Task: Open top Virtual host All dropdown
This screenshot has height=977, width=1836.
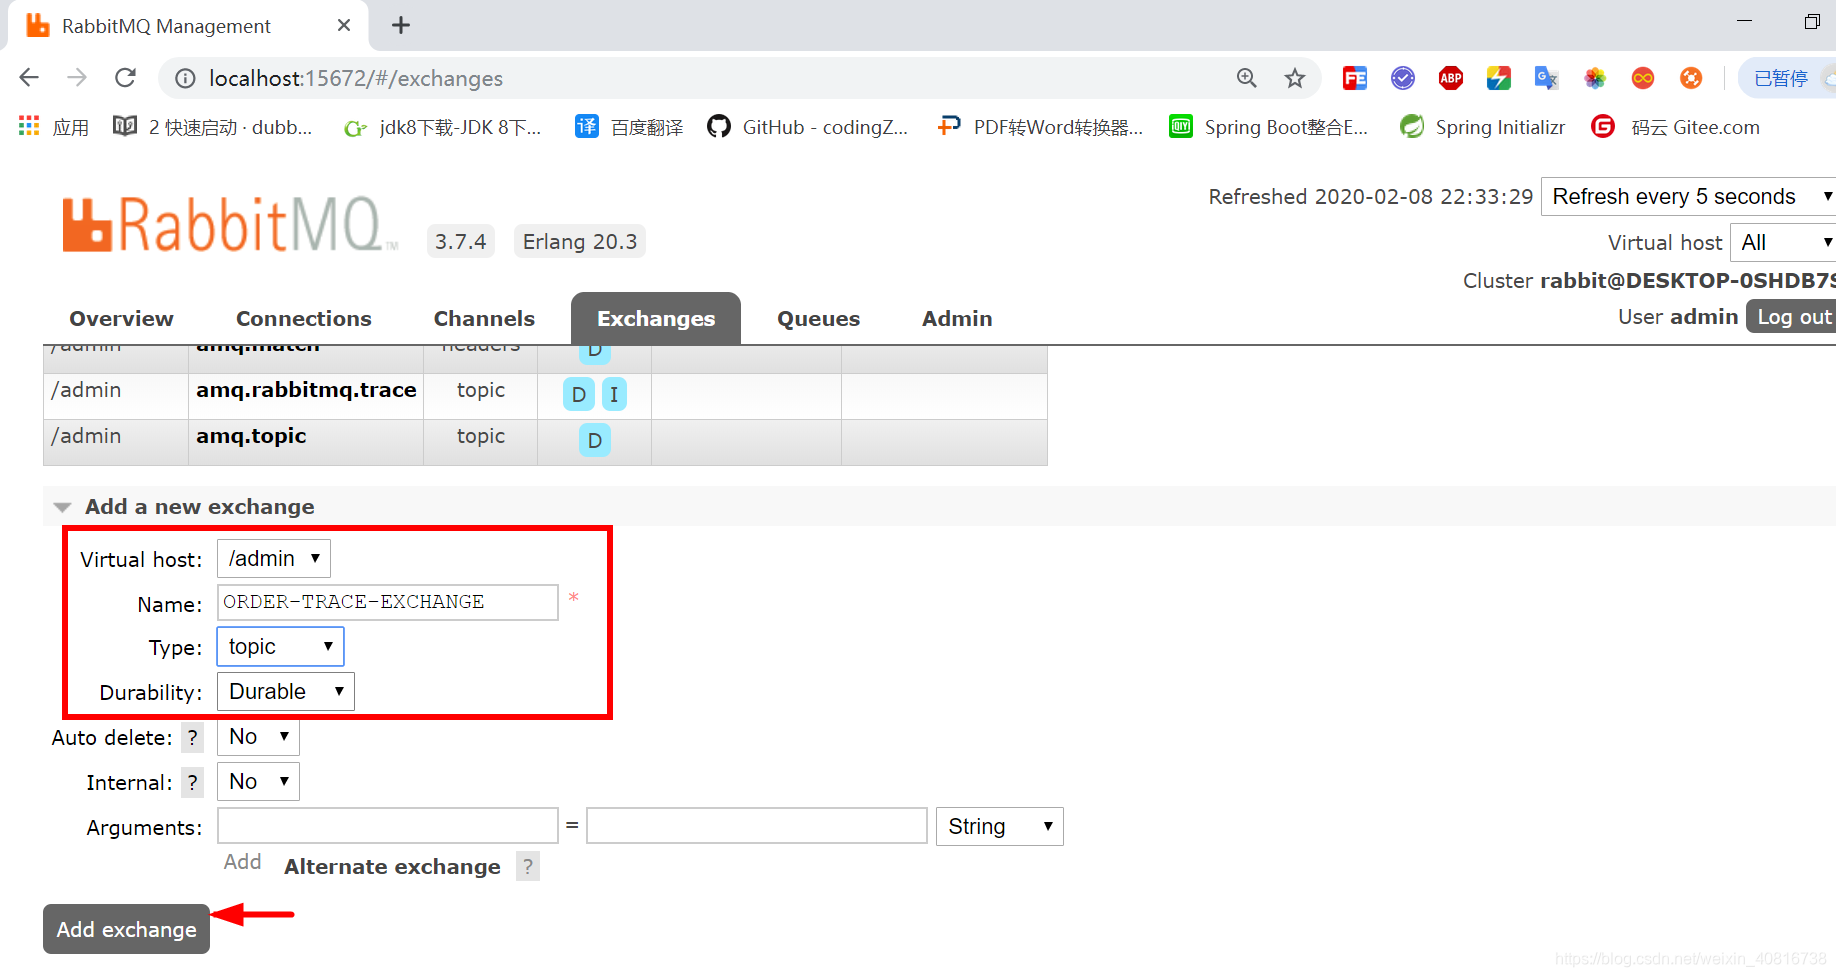Action: pos(1783,242)
